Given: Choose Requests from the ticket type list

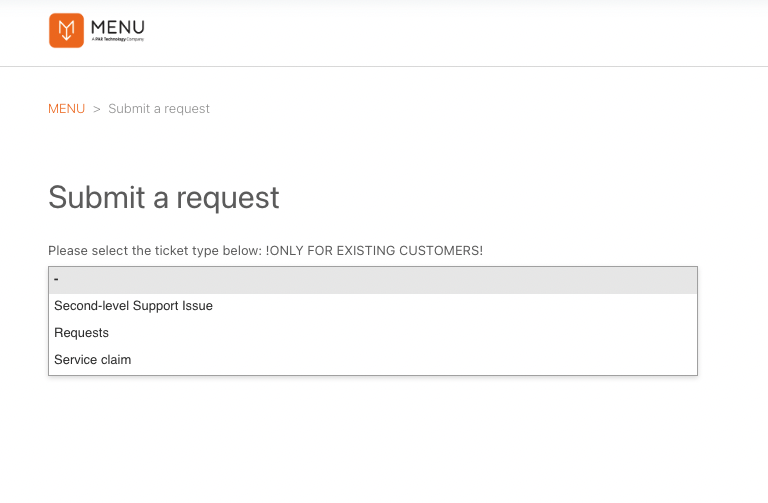Looking at the screenshot, I should click(x=373, y=333).
